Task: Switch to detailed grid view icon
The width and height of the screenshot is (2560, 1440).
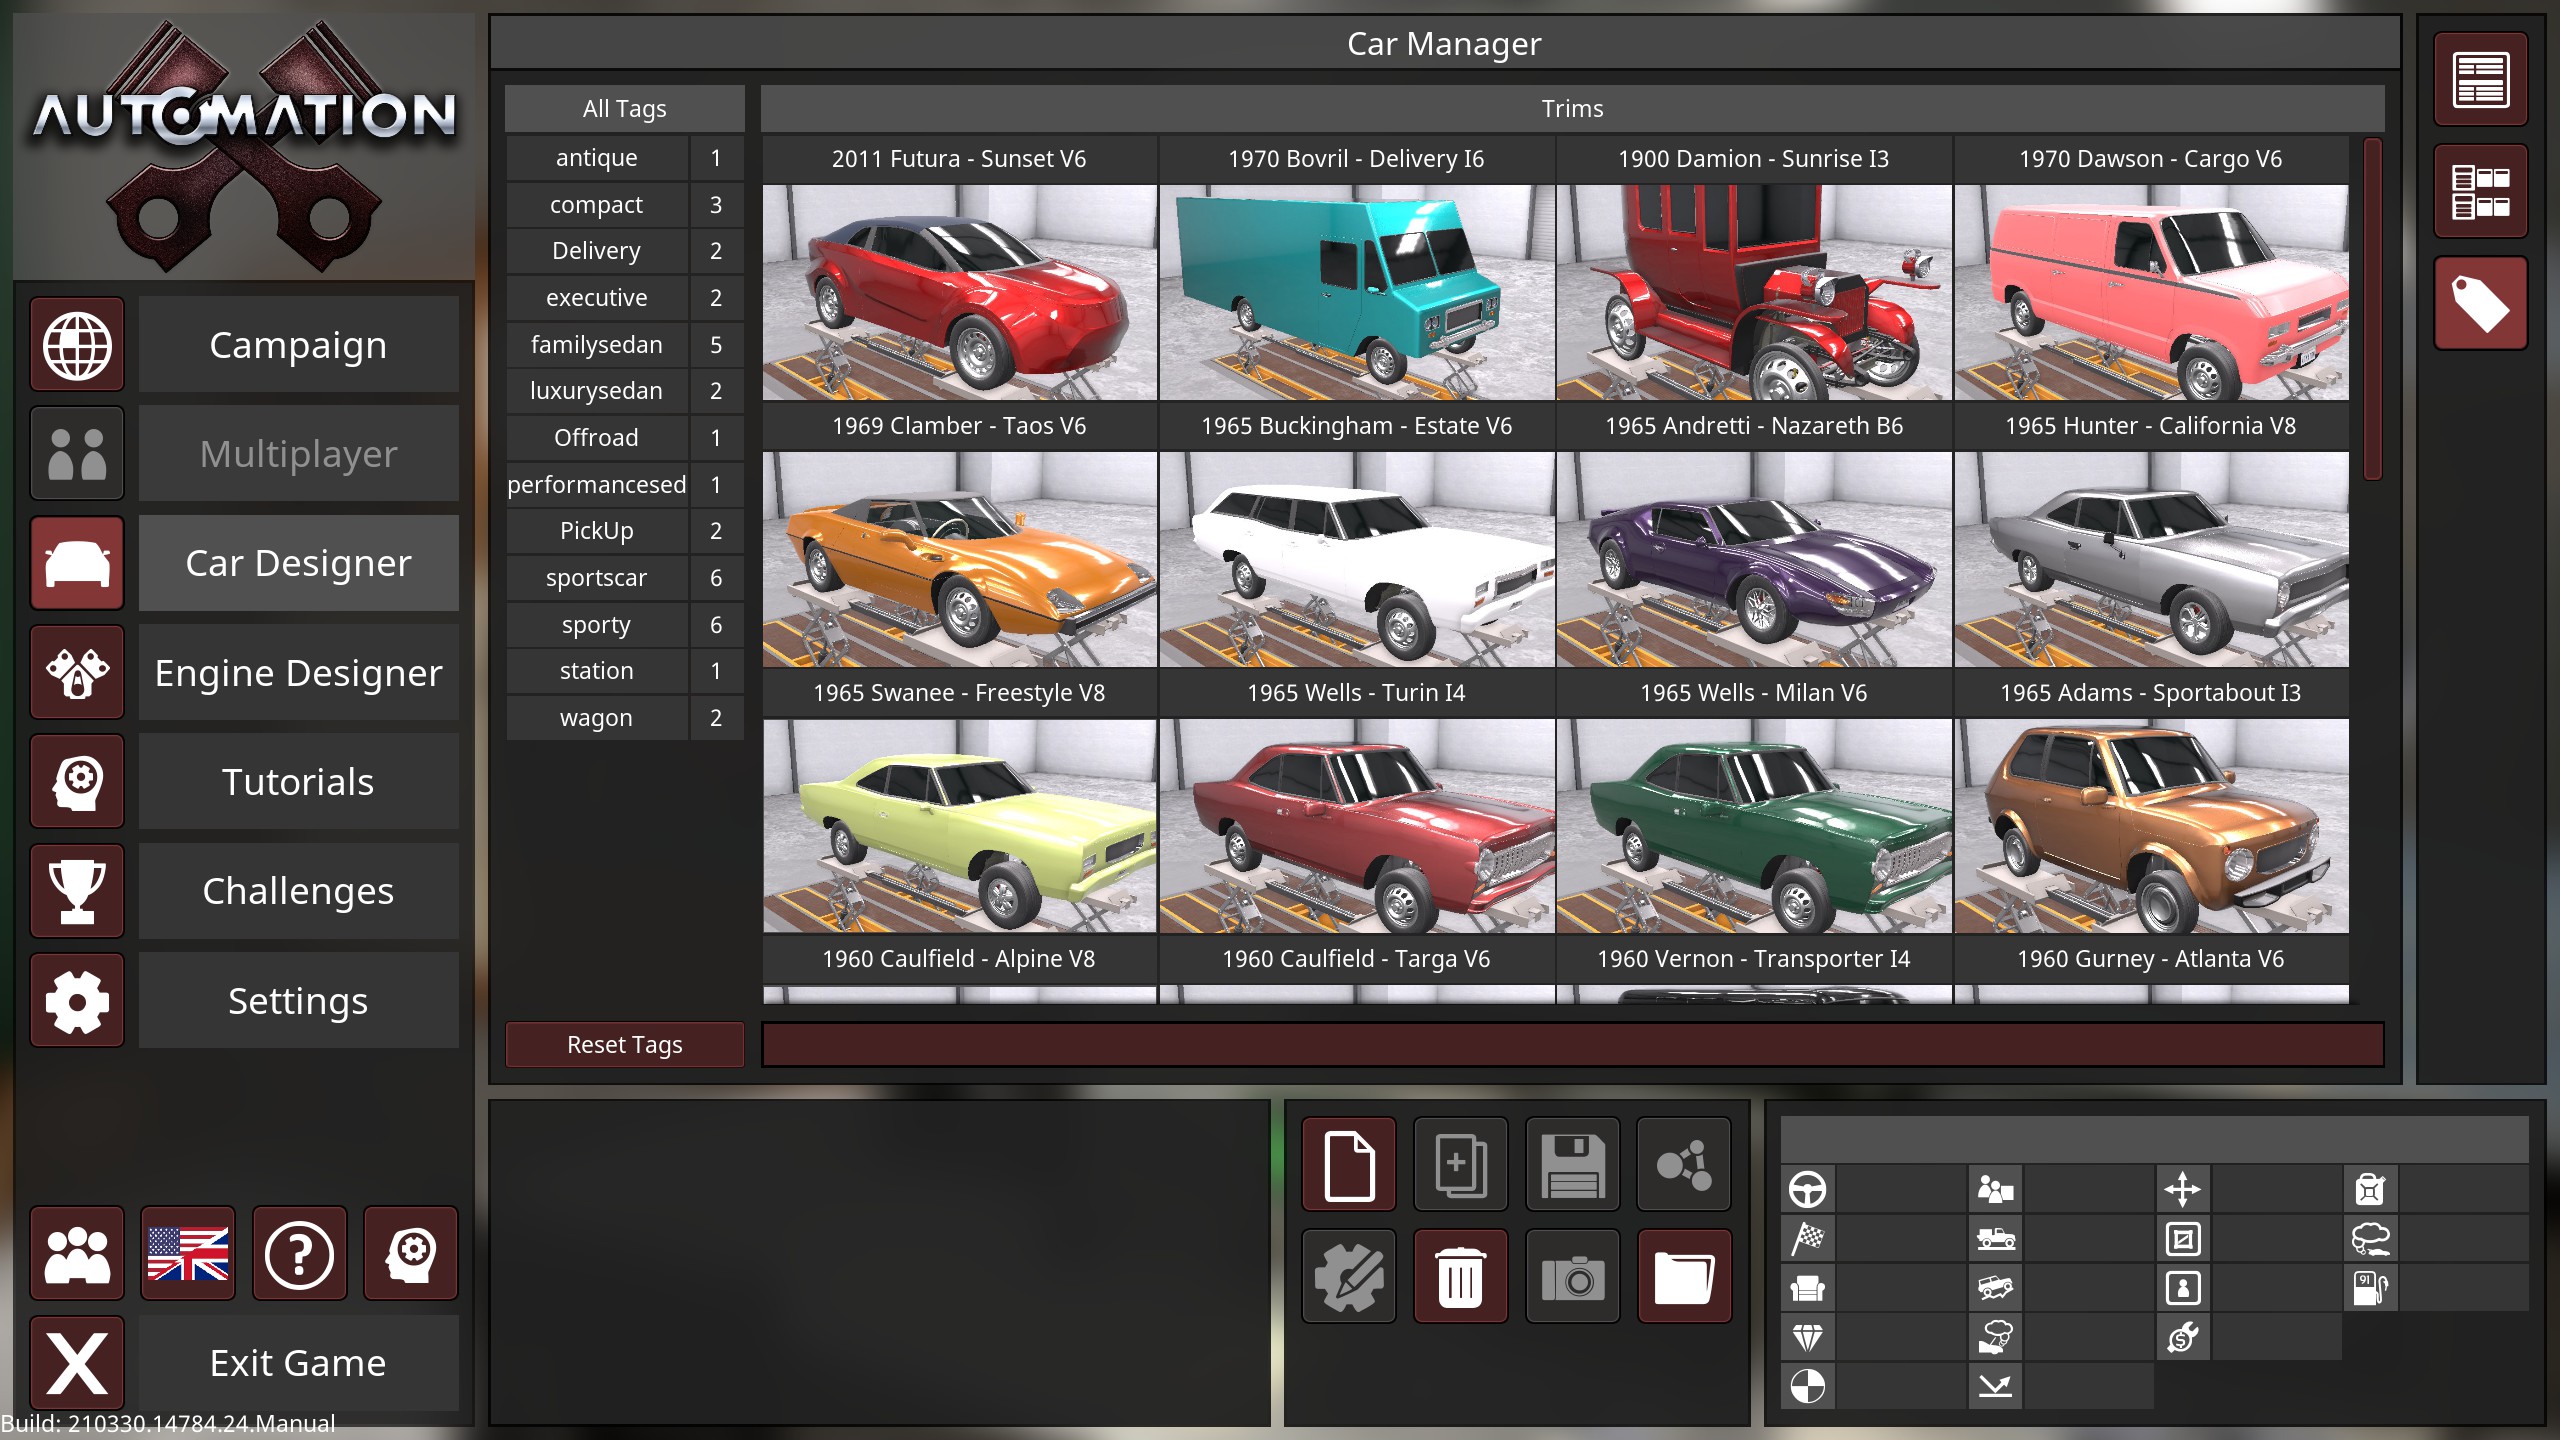Action: tap(2480, 191)
